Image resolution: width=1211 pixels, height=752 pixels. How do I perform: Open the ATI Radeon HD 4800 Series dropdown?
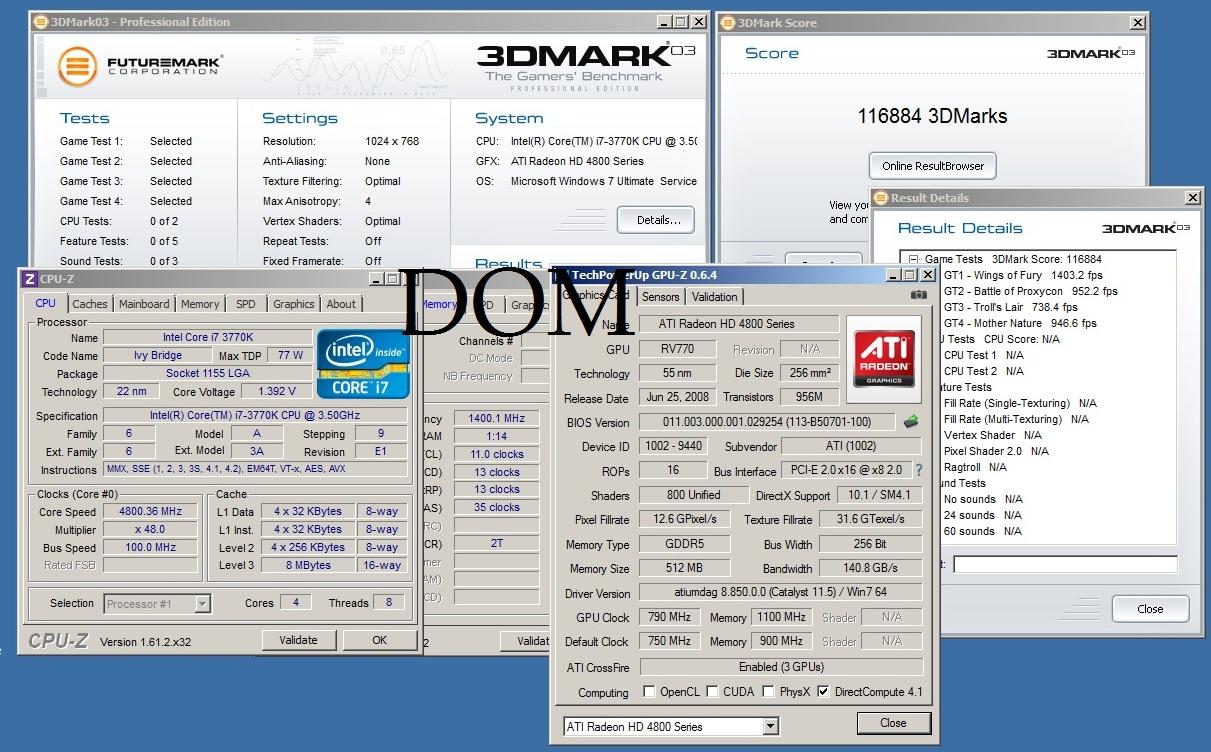click(x=770, y=726)
